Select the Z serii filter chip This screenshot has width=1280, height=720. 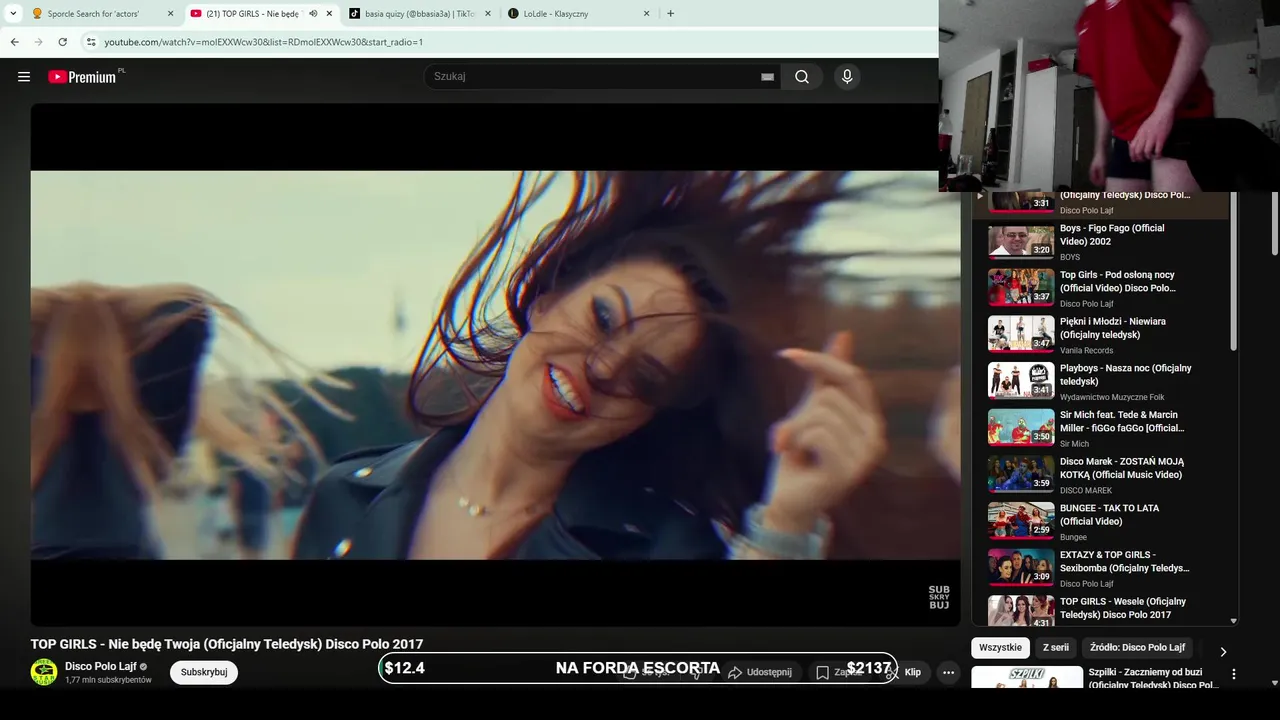click(x=1056, y=648)
